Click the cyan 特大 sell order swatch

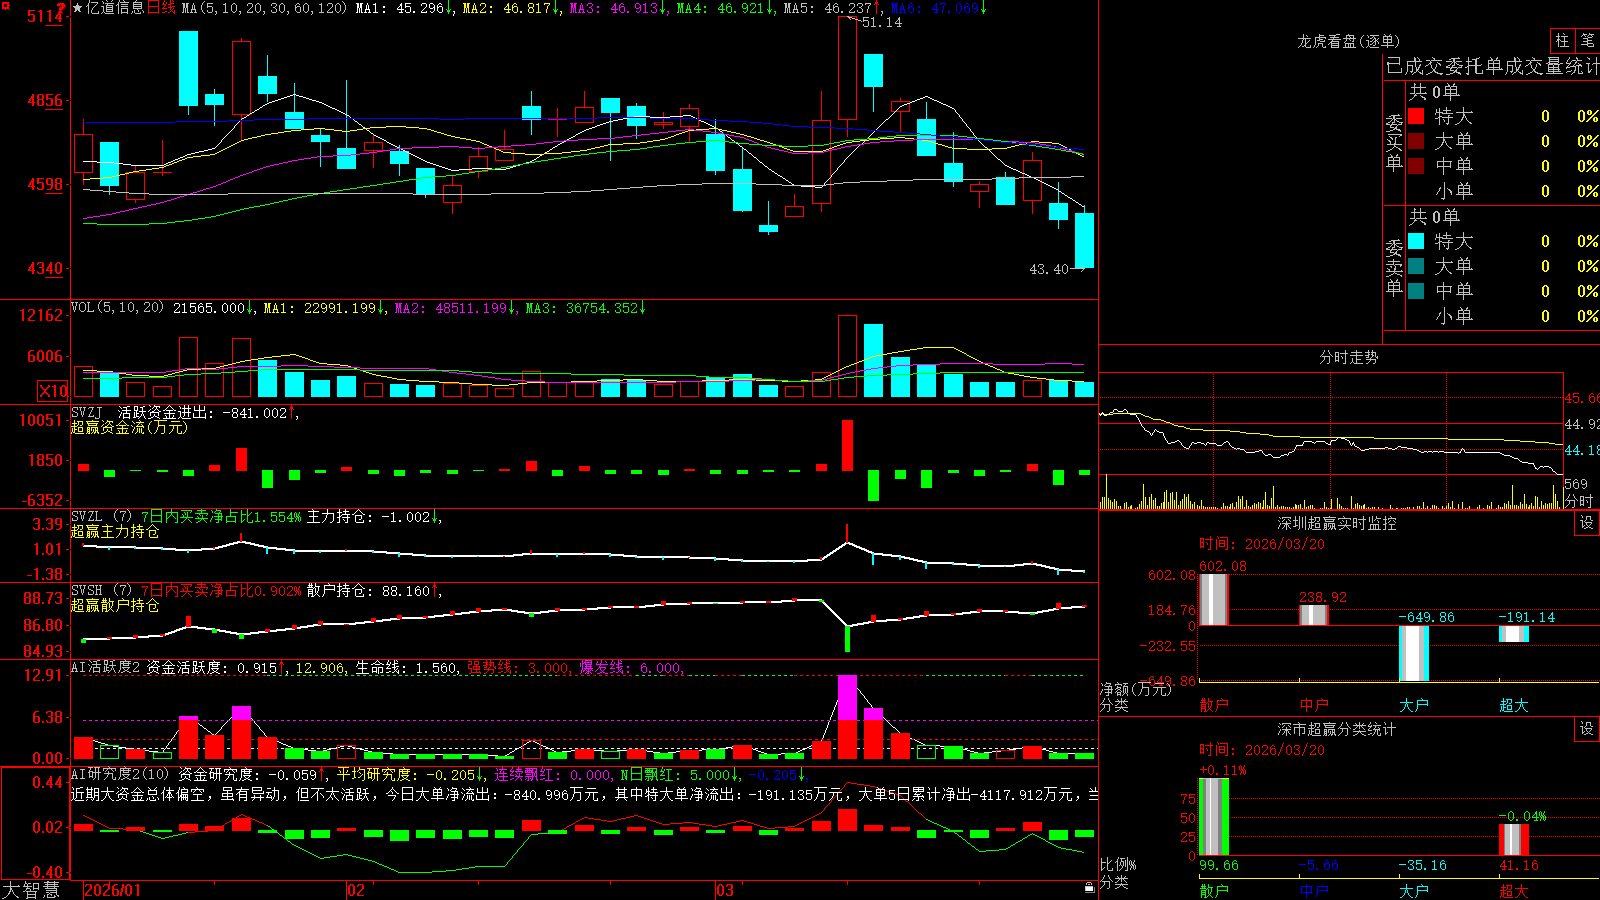(x=1416, y=241)
